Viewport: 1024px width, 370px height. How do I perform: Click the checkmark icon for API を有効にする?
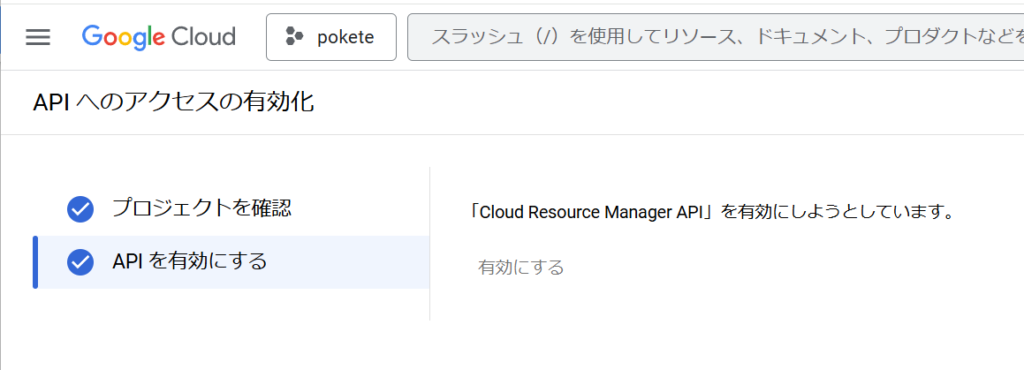tap(80, 262)
